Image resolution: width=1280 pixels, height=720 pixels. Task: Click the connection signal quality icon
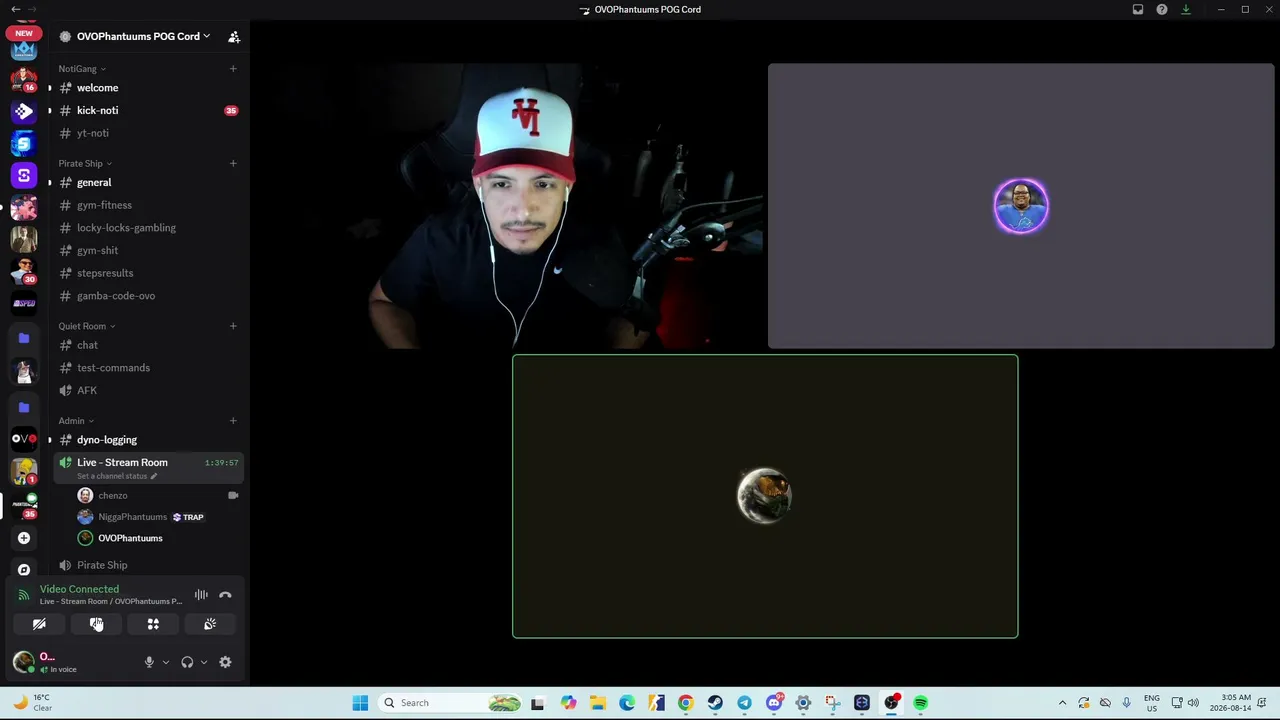24,595
